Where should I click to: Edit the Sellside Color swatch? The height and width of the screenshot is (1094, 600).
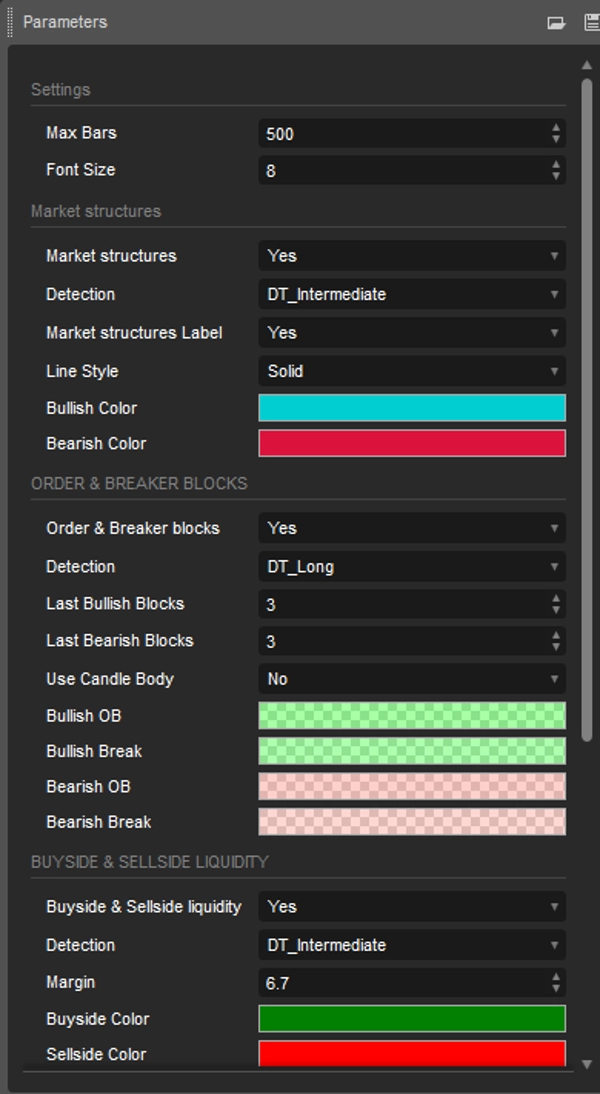411,1054
